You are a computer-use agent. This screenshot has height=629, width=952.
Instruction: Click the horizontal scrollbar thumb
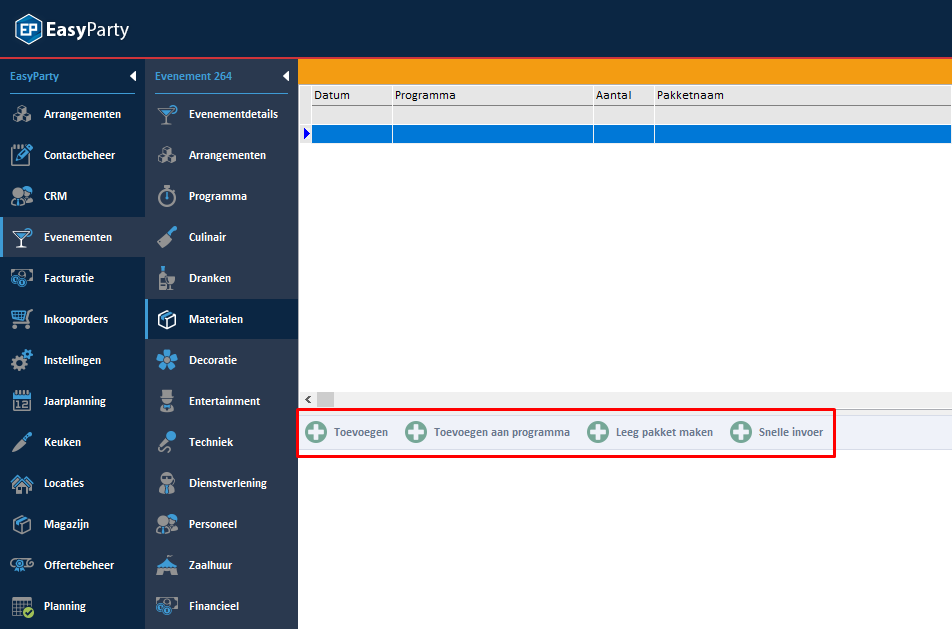coord(325,399)
